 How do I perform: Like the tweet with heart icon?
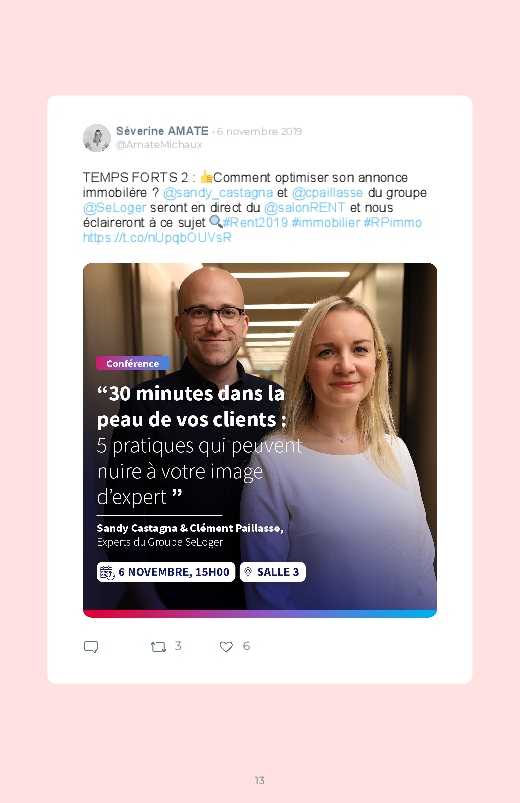point(226,647)
